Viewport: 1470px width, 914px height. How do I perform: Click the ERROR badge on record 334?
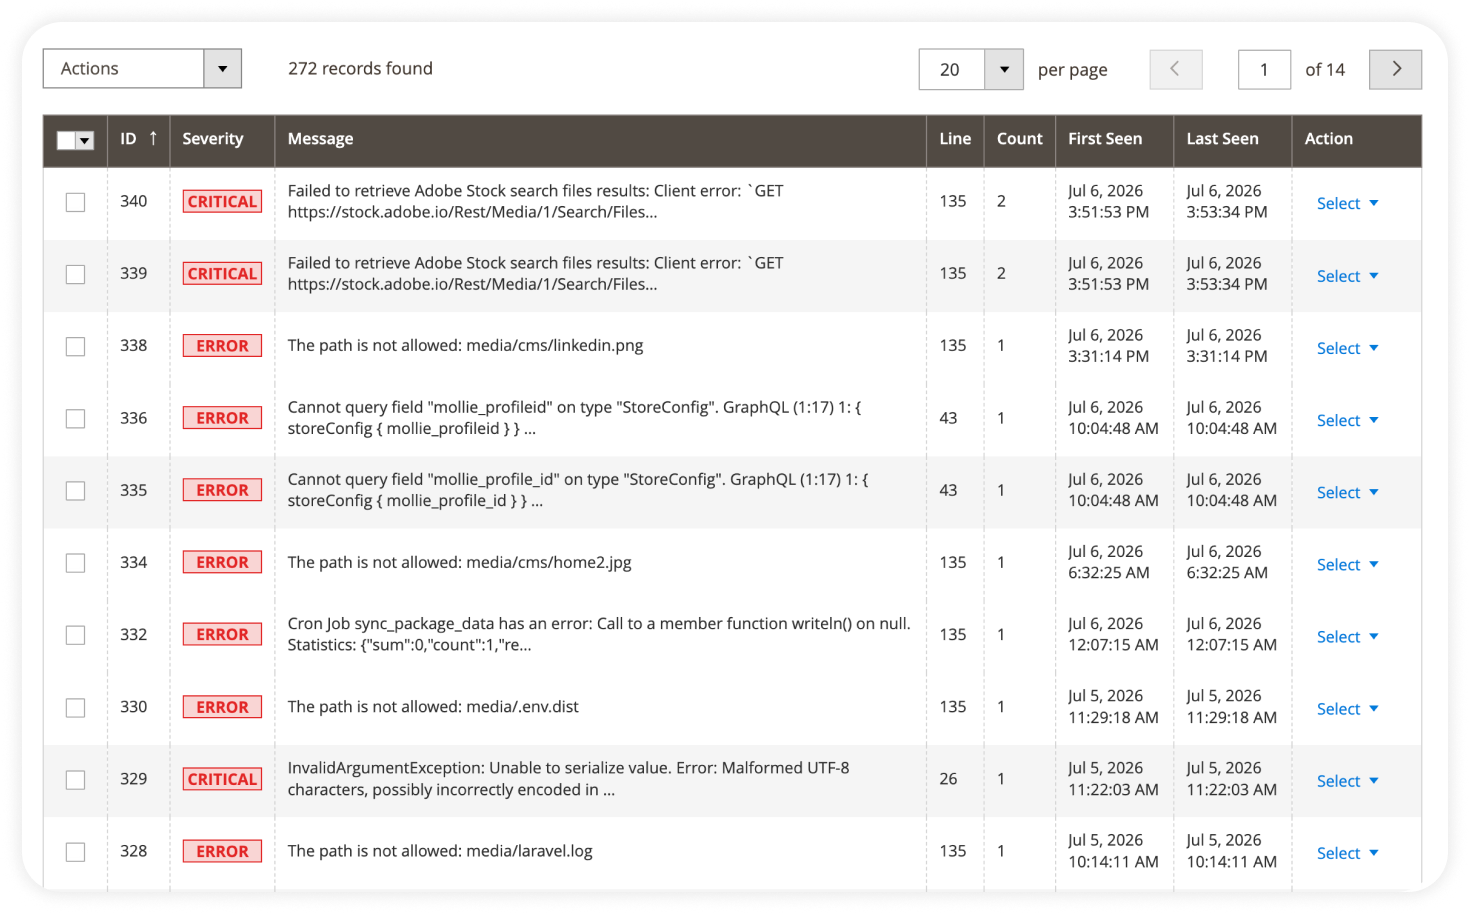click(x=222, y=562)
